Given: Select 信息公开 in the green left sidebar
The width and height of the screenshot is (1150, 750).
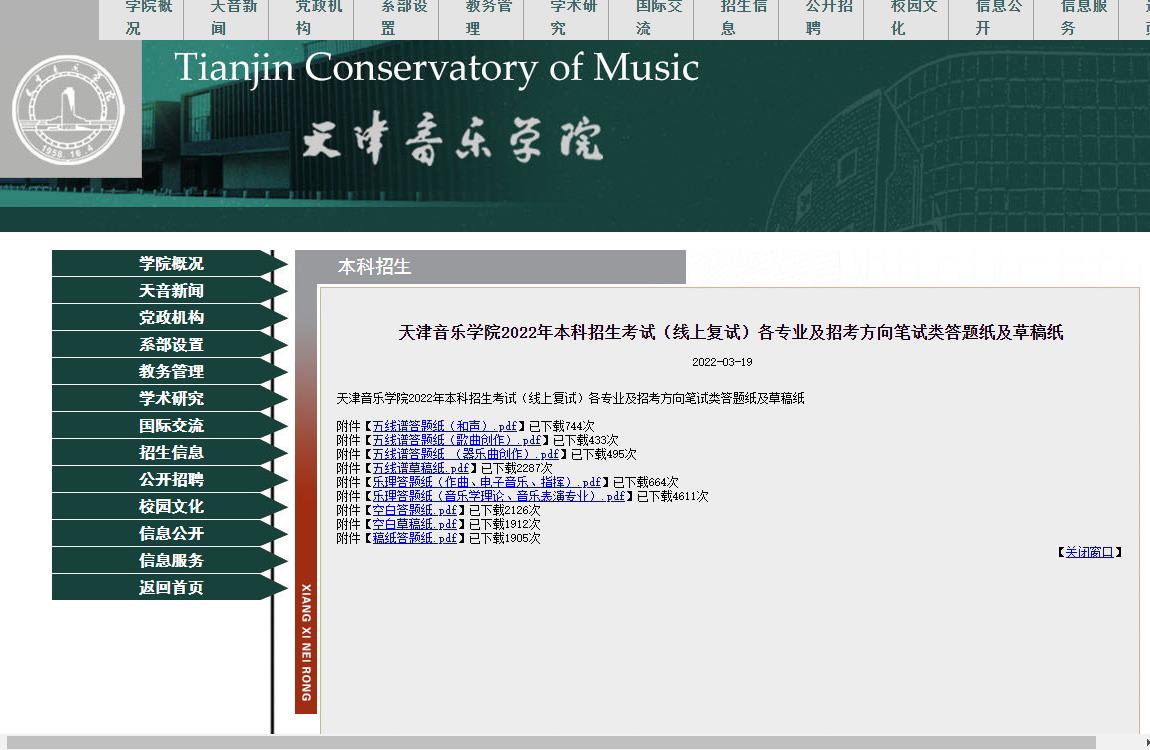Looking at the screenshot, I should click(x=170, y=534).
